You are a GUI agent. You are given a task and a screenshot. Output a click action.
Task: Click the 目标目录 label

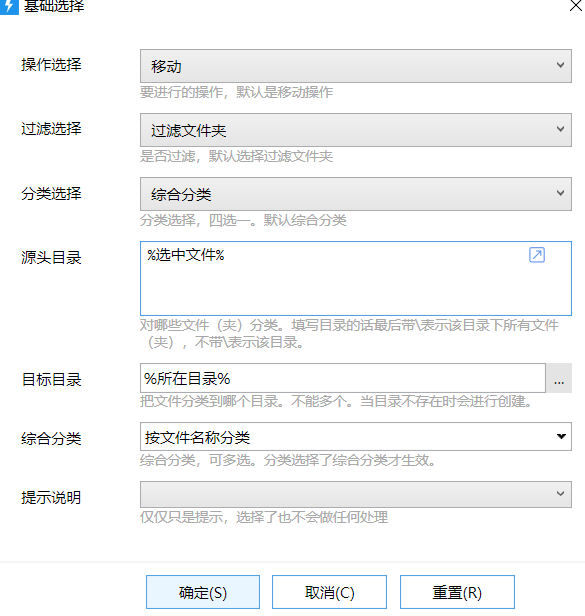51,380
